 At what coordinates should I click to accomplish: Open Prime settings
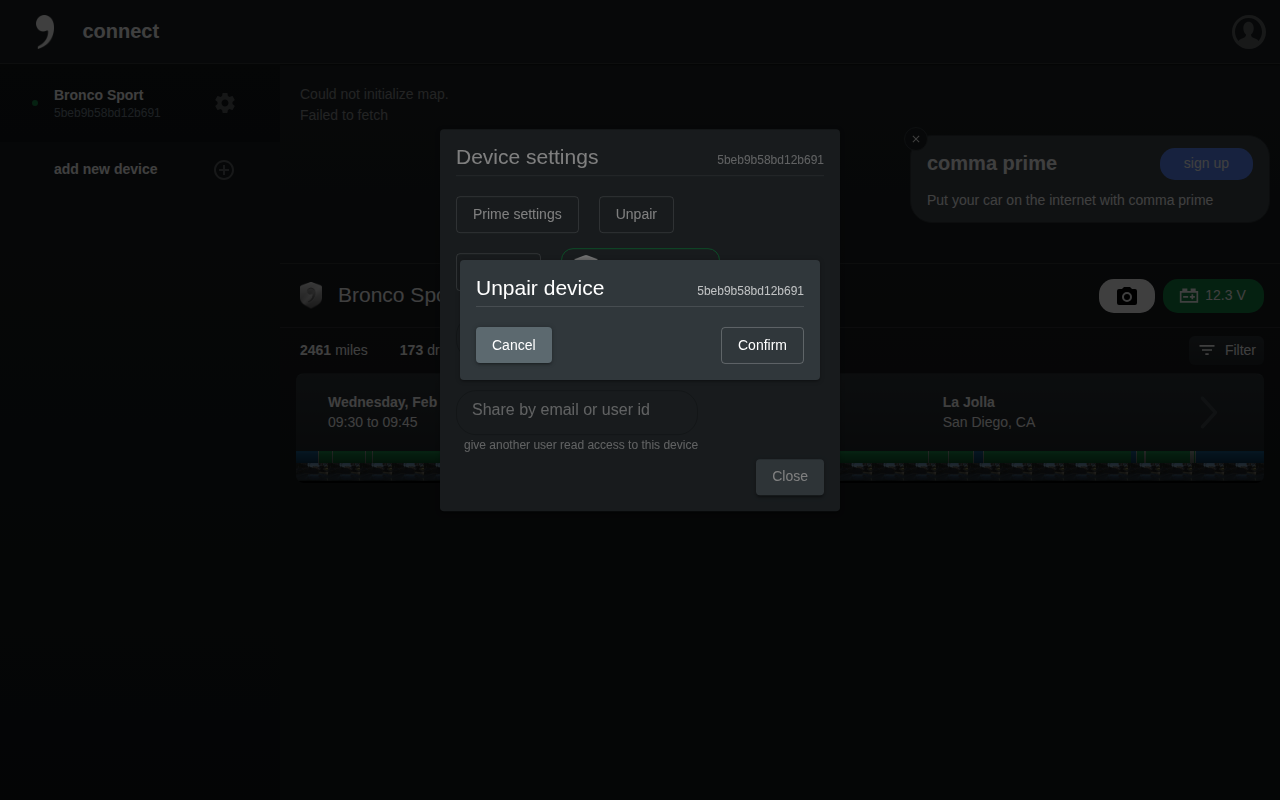tap(517, 214)
